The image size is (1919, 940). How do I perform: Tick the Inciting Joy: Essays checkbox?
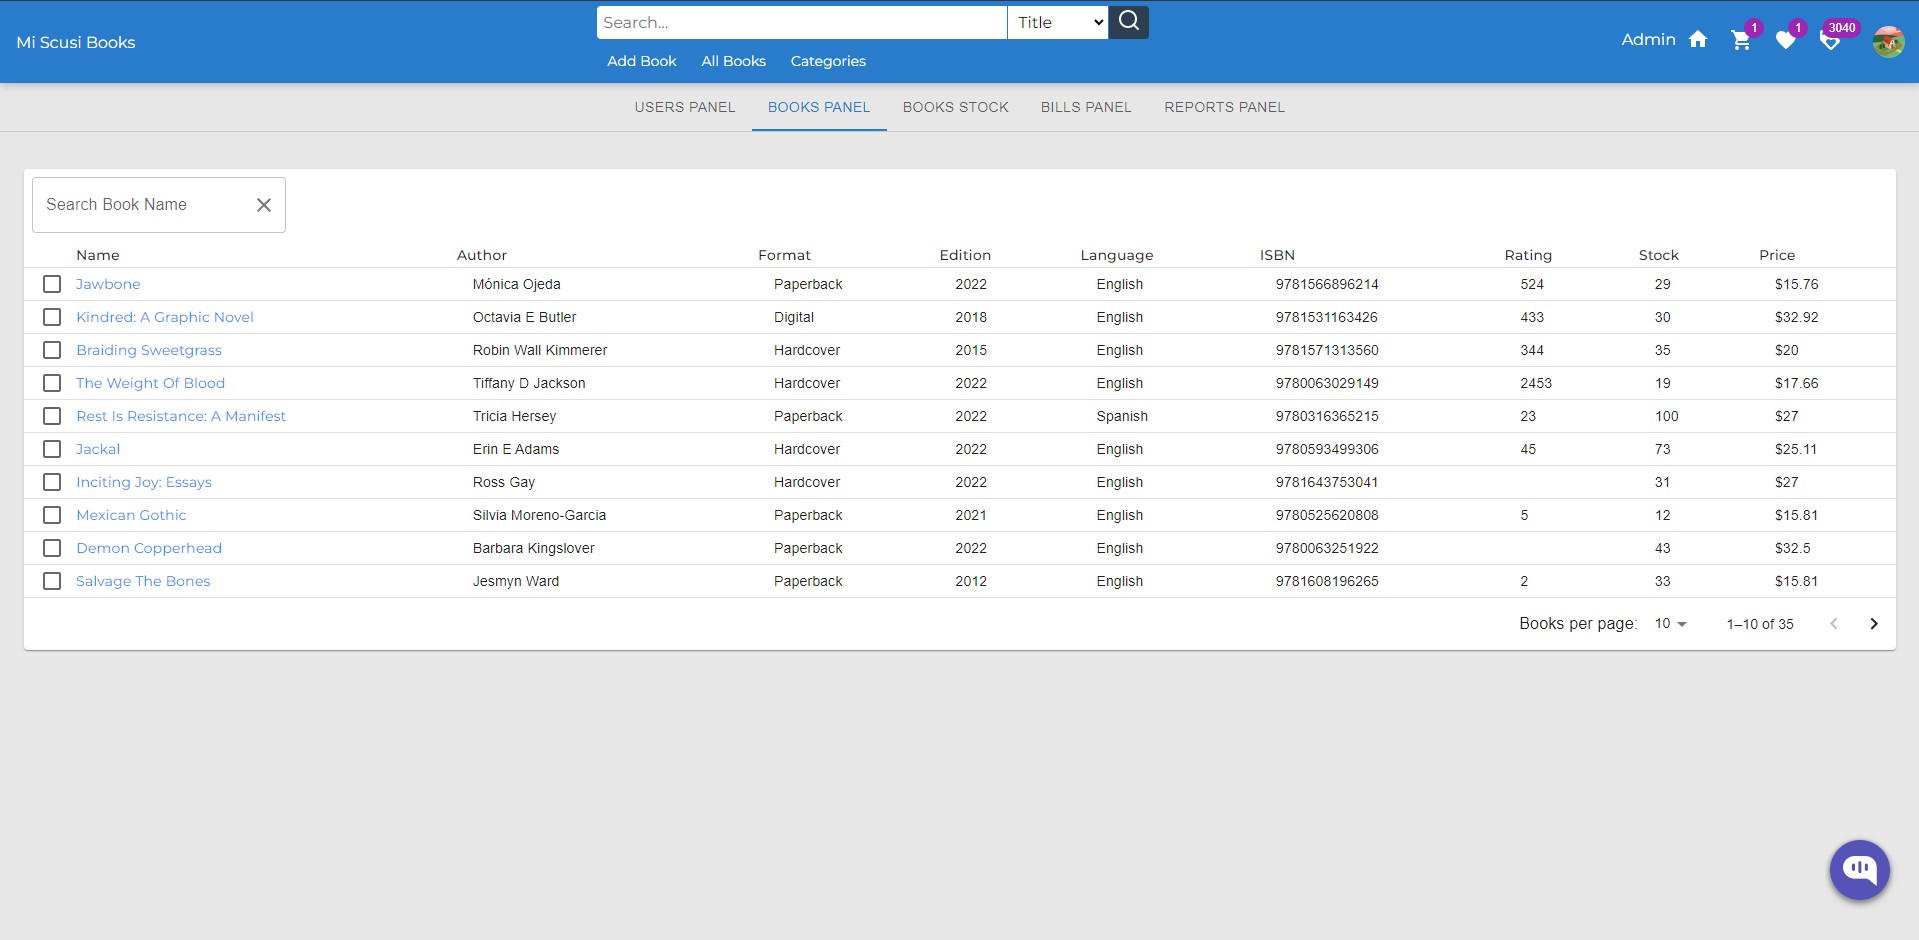point(52,482)
